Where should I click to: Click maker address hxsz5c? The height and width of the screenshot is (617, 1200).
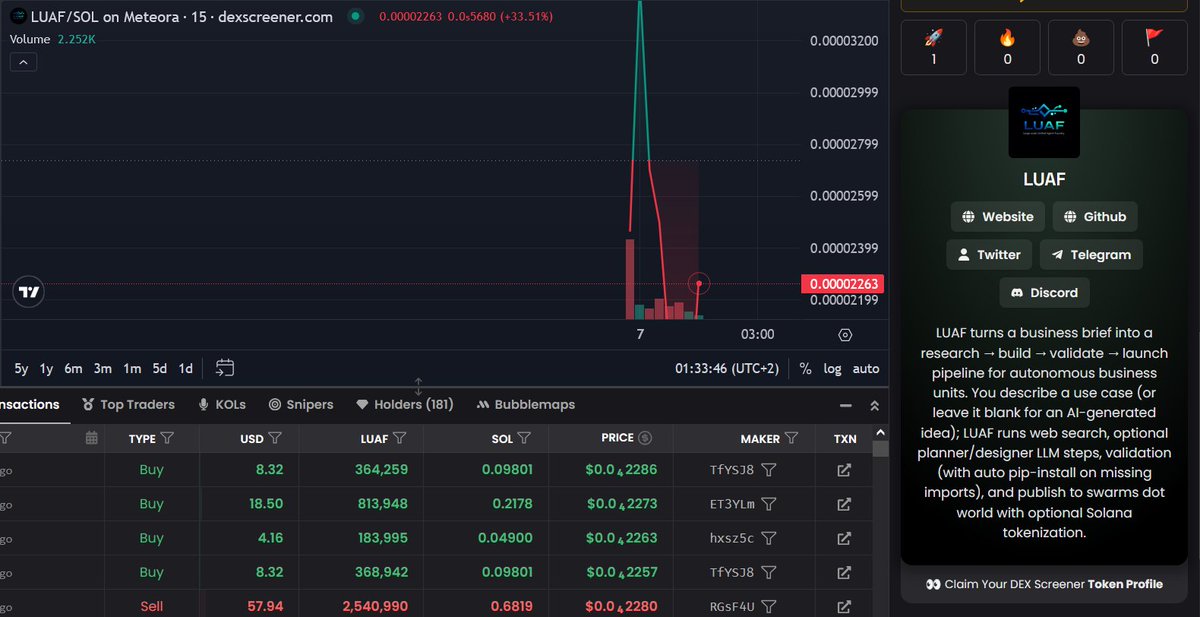(x=732, y=538)
